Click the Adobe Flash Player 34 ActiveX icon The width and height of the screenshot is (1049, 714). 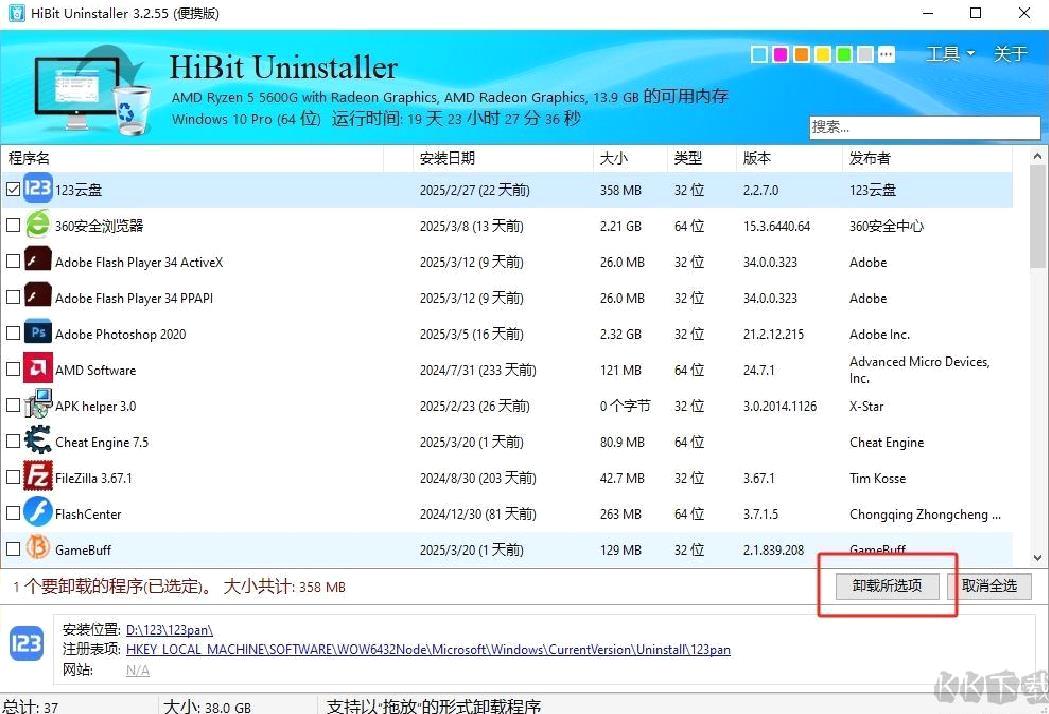[x=37, y=261]
